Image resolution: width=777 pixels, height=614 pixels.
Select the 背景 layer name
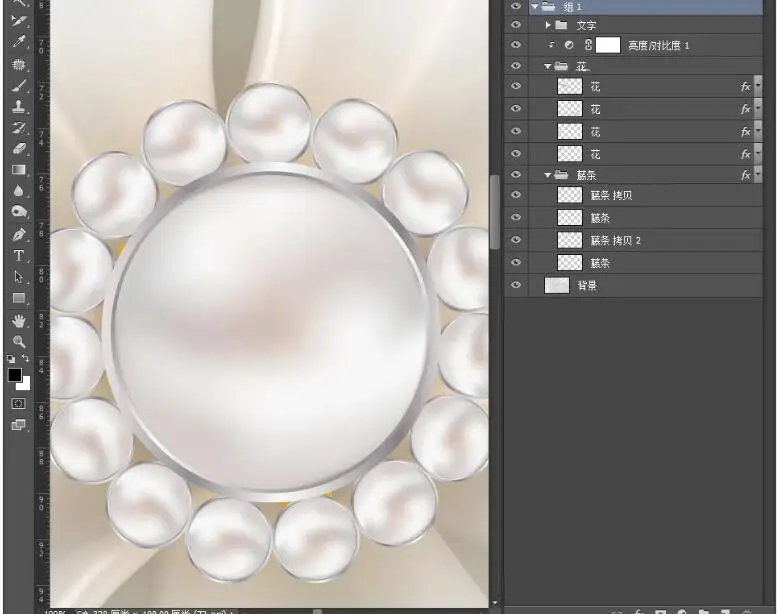pyautogui.click(x=587, y=286)
